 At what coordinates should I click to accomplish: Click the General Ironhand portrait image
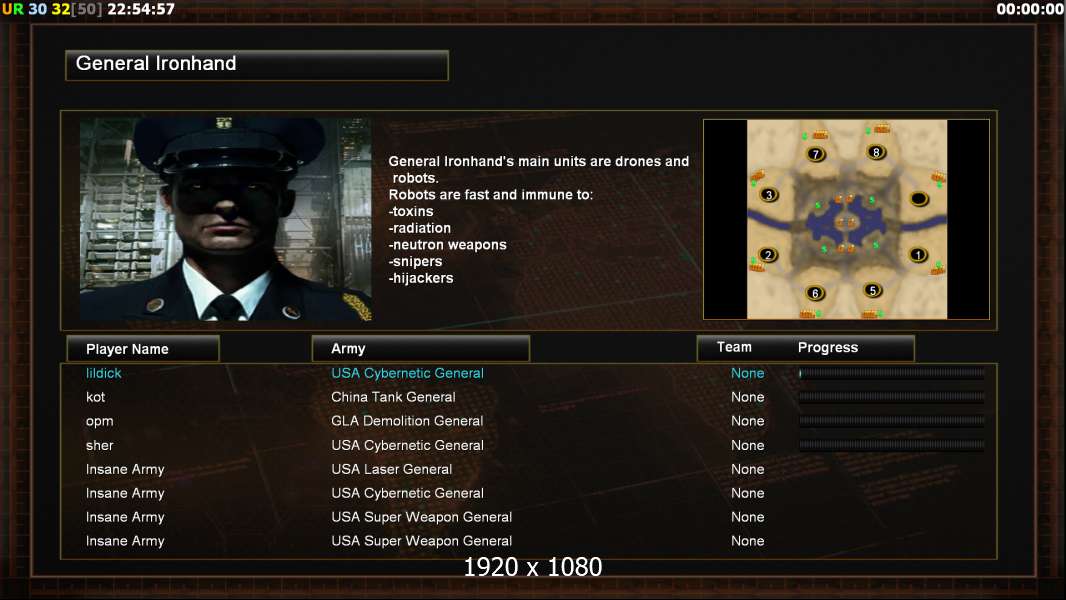[226, 219]
